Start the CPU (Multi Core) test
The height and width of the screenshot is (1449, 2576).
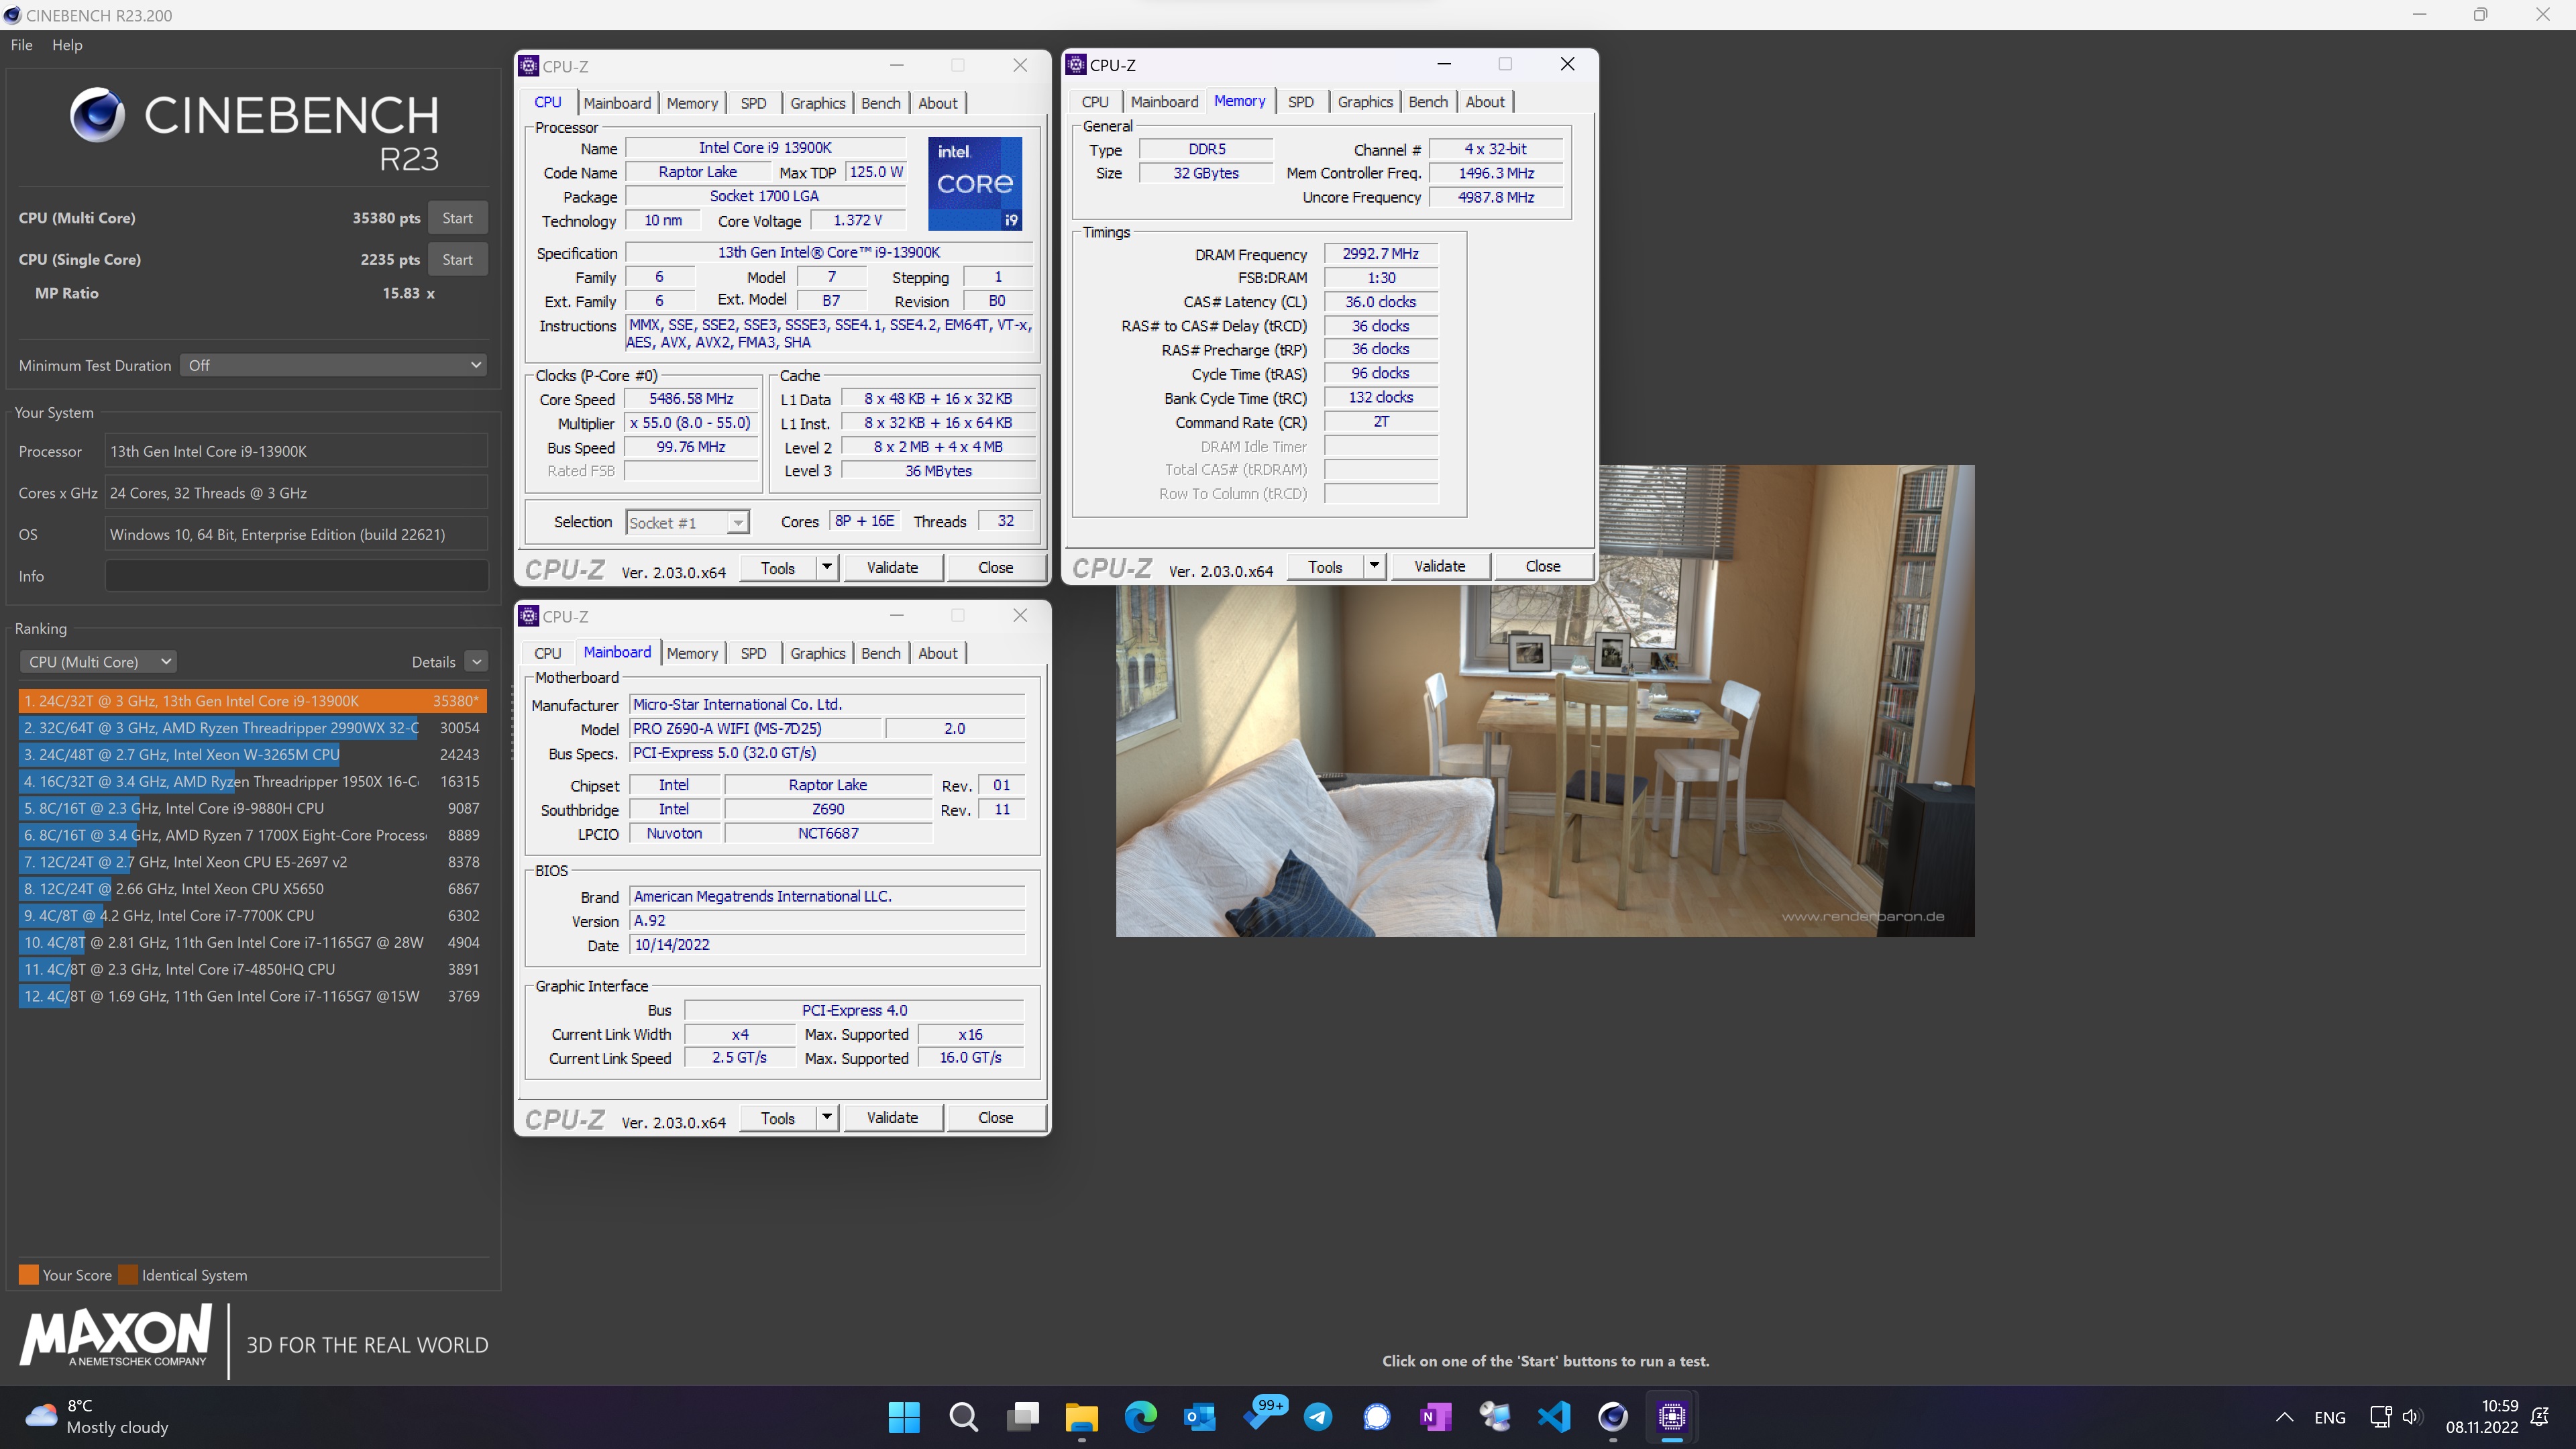(x=457, y=218)
